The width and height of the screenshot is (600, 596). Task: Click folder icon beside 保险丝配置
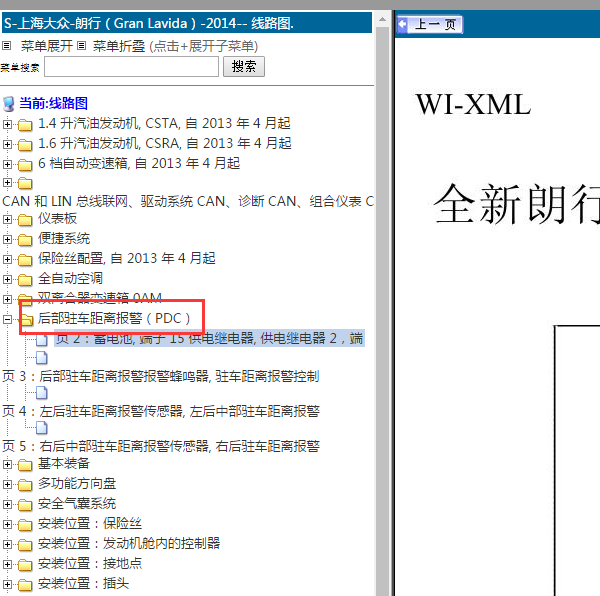[x=25, y=260]
